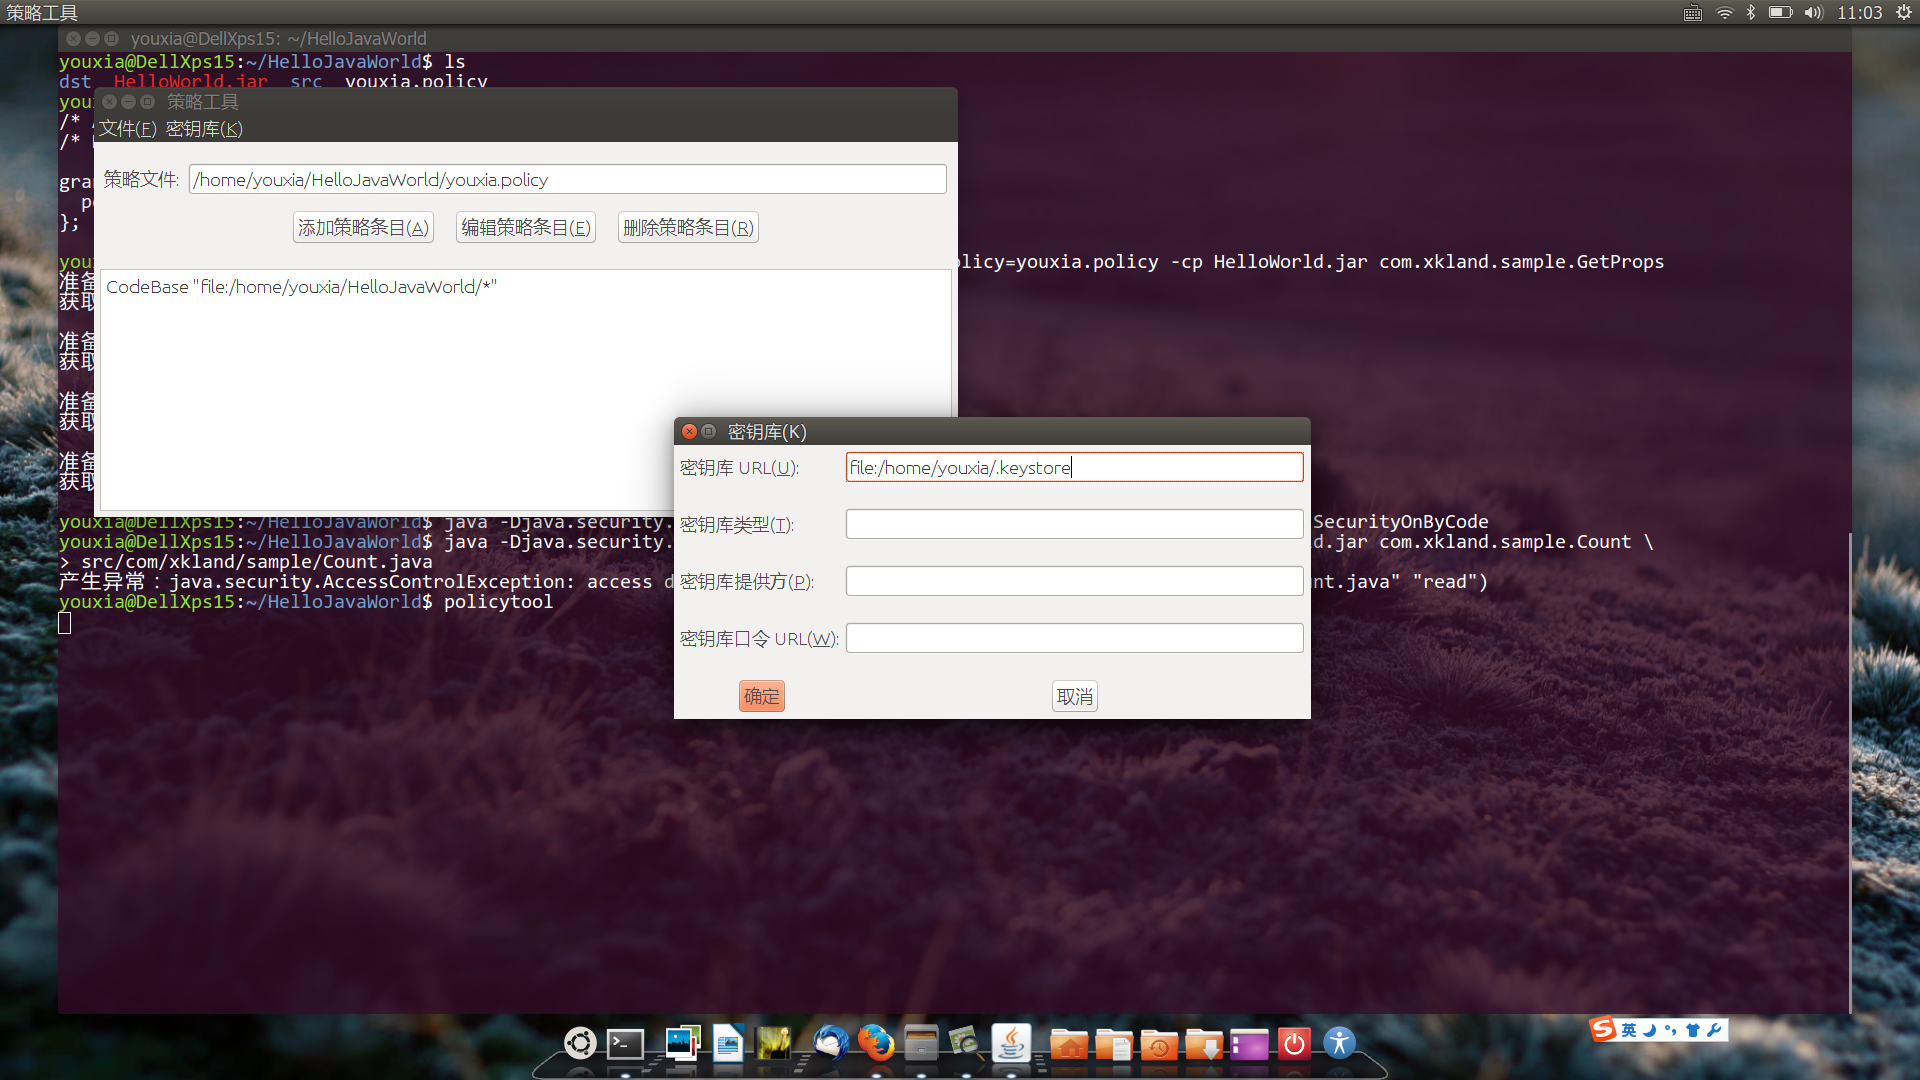The image size is (1920, 1080).
Task: Click the terminal icon in the taskbar
Action: 626,1042
